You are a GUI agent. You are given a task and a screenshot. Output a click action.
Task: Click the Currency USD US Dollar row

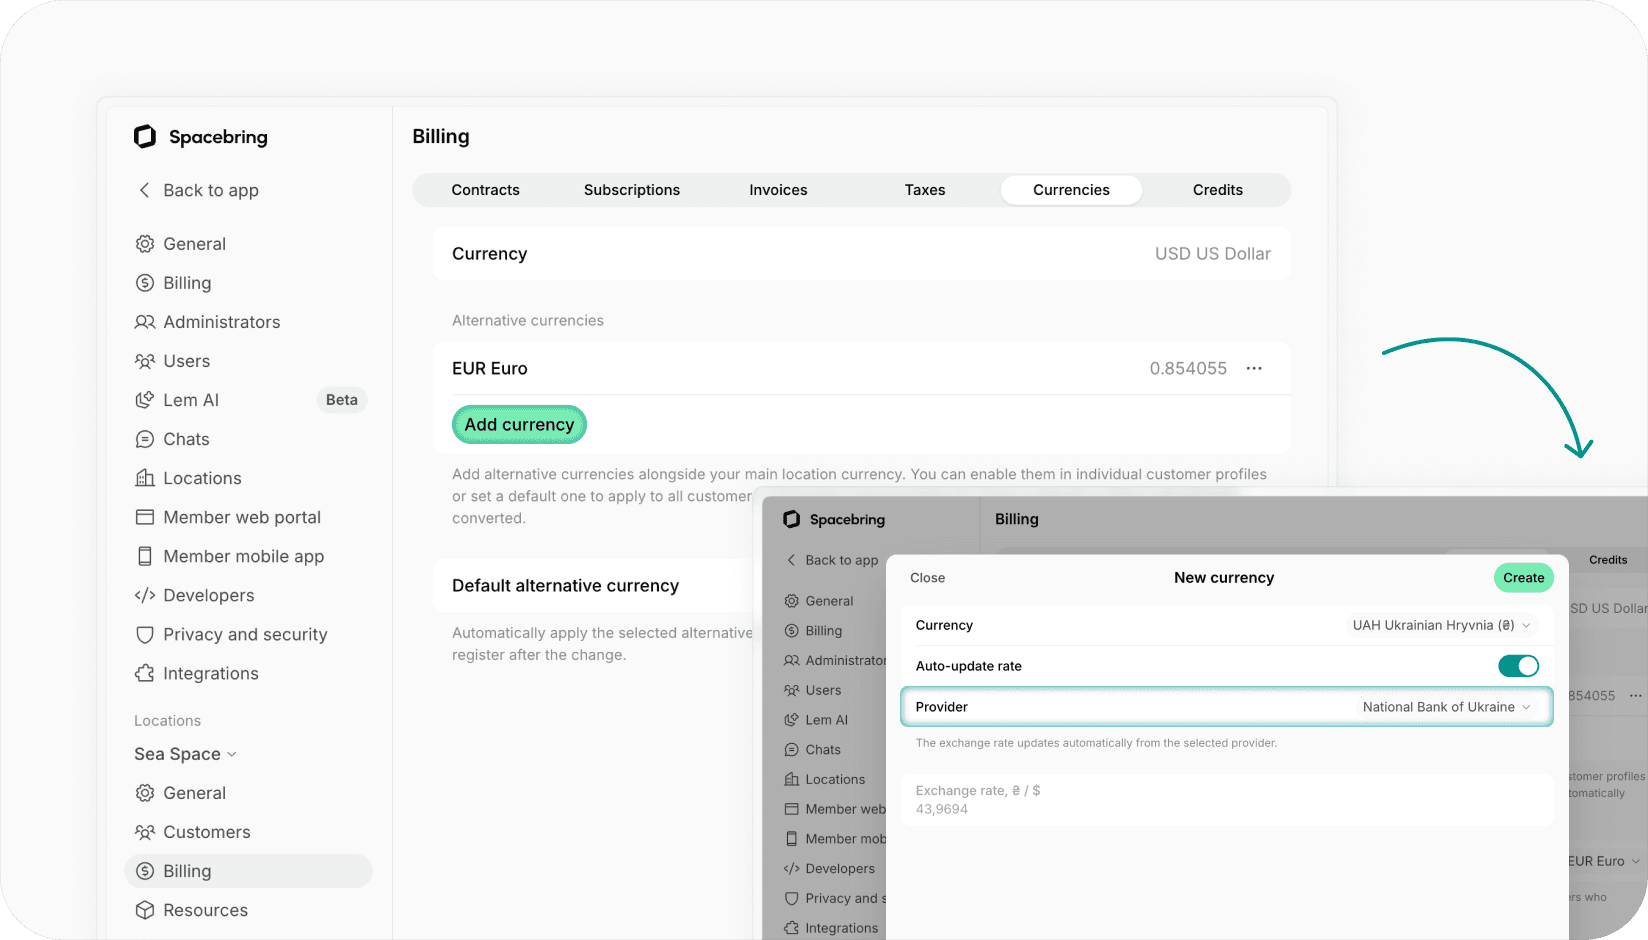(x=861, y=254)
